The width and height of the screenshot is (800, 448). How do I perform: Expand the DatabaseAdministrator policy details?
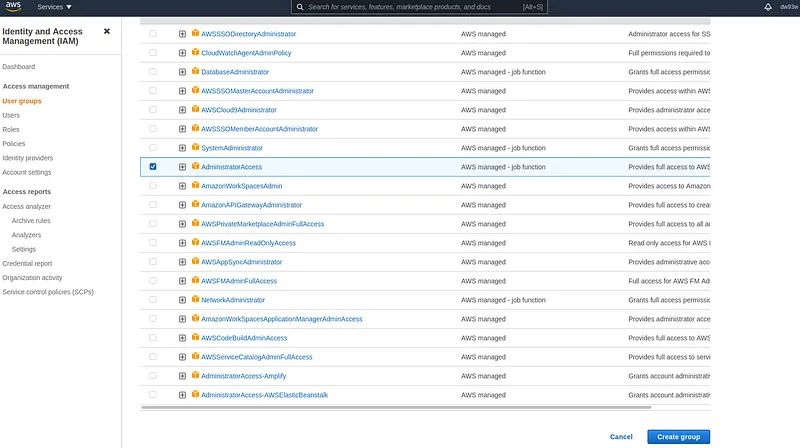[x=182, y=72]
